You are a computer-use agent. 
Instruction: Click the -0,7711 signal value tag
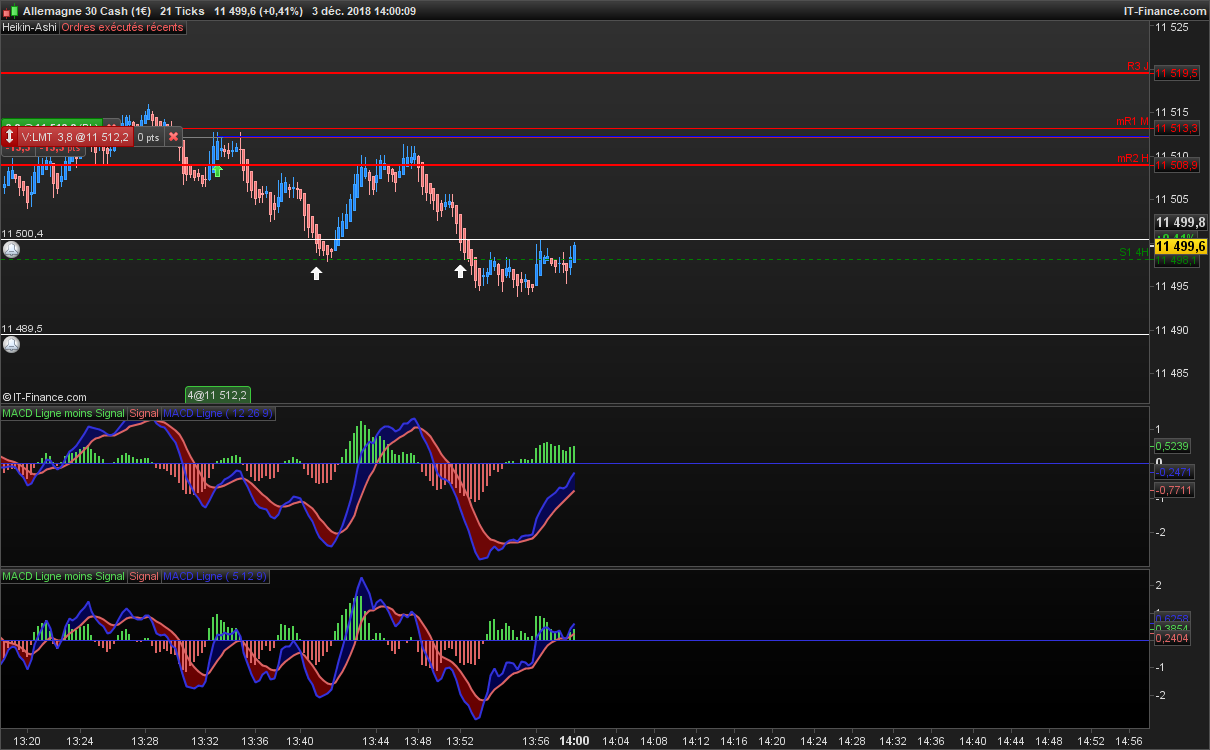(x=1172, y=490)
